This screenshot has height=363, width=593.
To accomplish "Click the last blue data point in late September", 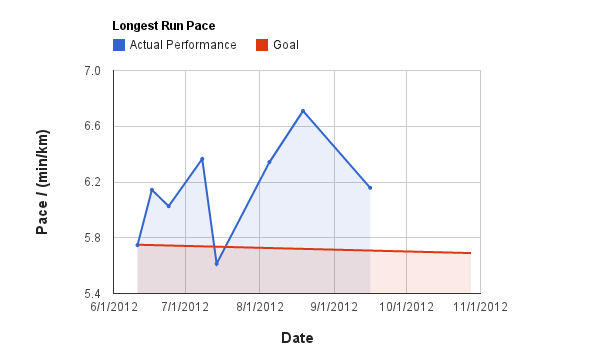I will 370,188.
